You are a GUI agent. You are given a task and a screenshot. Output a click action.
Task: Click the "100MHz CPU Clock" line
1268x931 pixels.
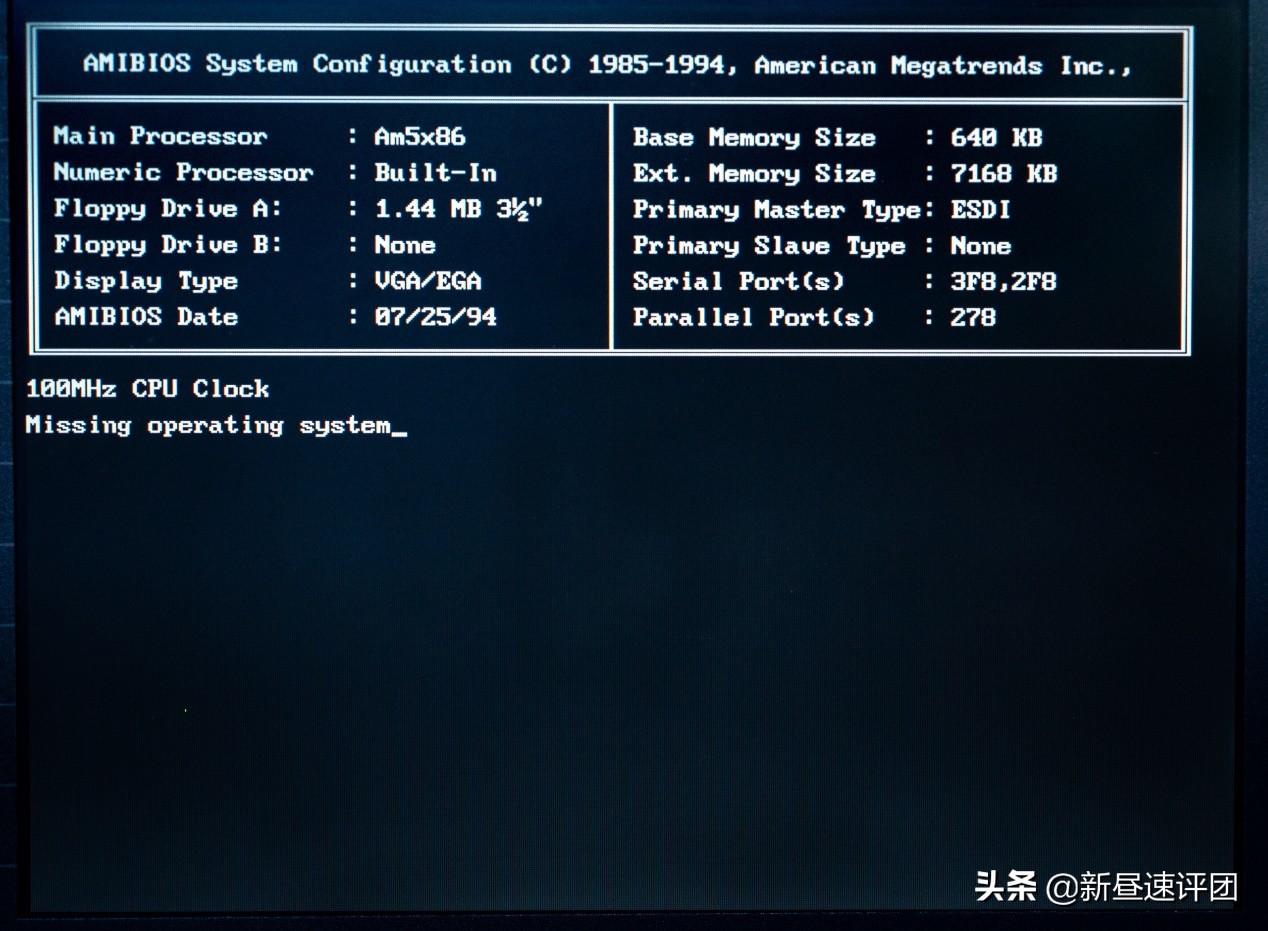tap(147, 388)
